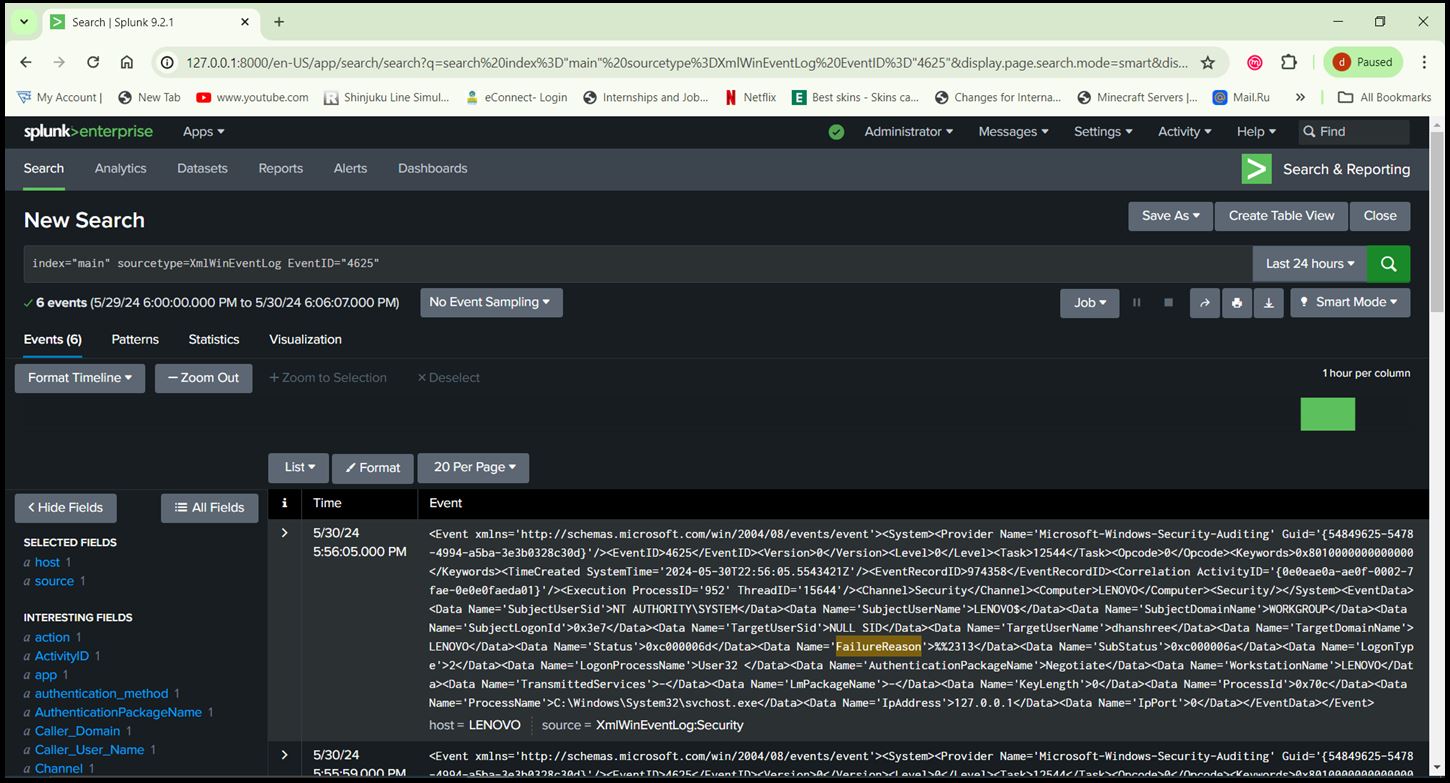The width and height of the screenshot is (1450, 783).
Task: Expand the first 5:56:05 PM event row
Action: coord(284,532)
